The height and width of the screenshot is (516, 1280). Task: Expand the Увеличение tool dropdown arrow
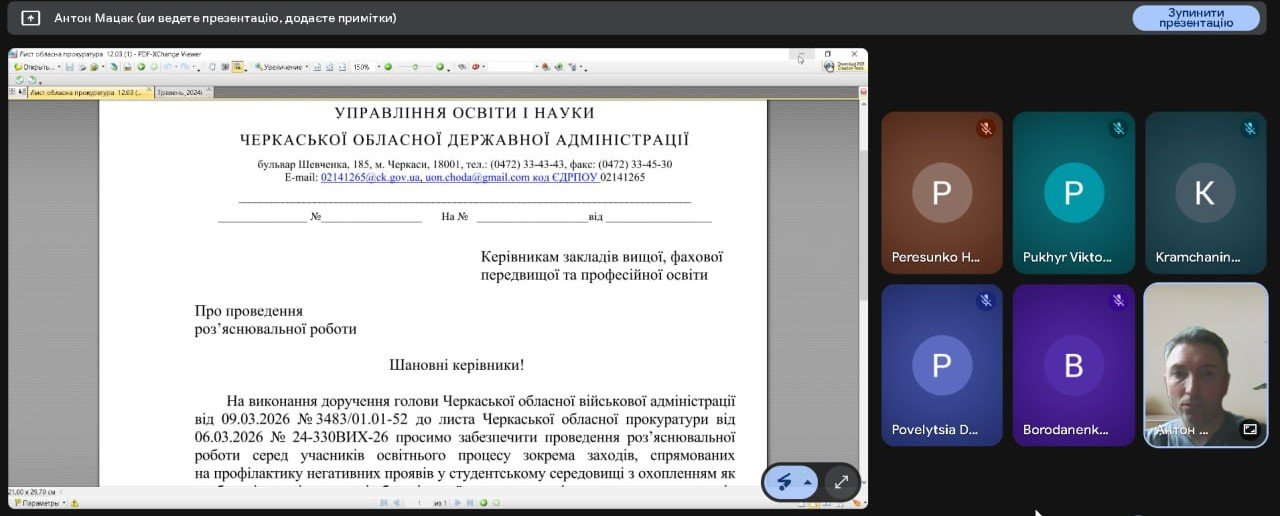click(307, 67)
